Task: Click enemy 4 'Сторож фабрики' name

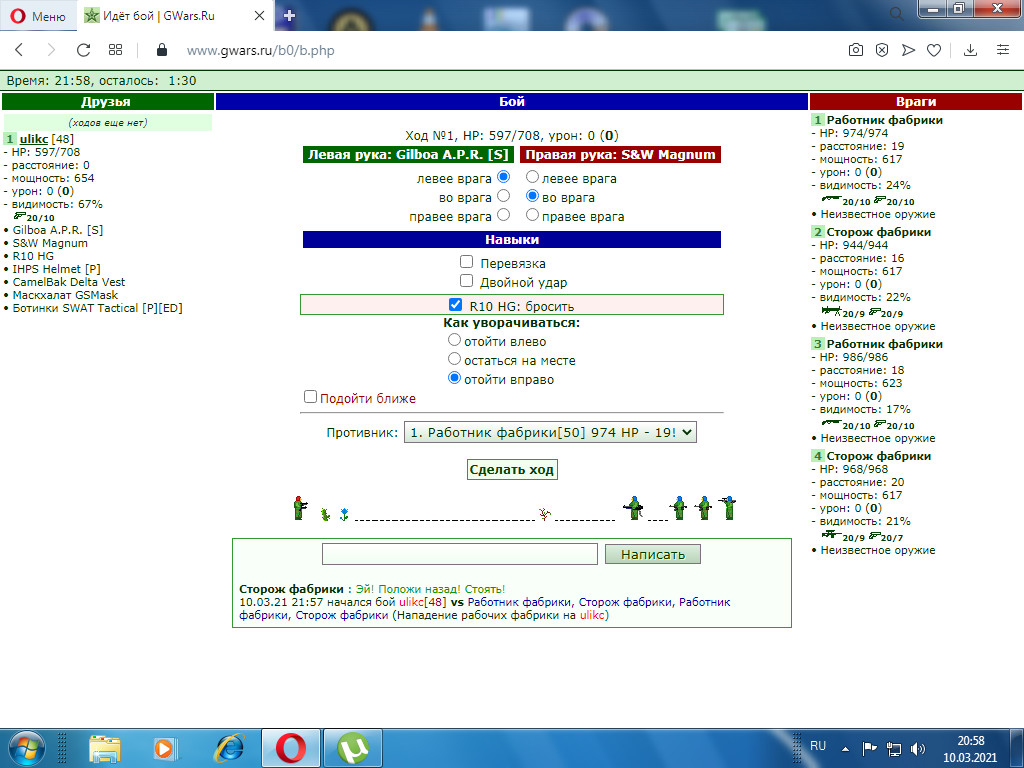Action: coord(878,456)
